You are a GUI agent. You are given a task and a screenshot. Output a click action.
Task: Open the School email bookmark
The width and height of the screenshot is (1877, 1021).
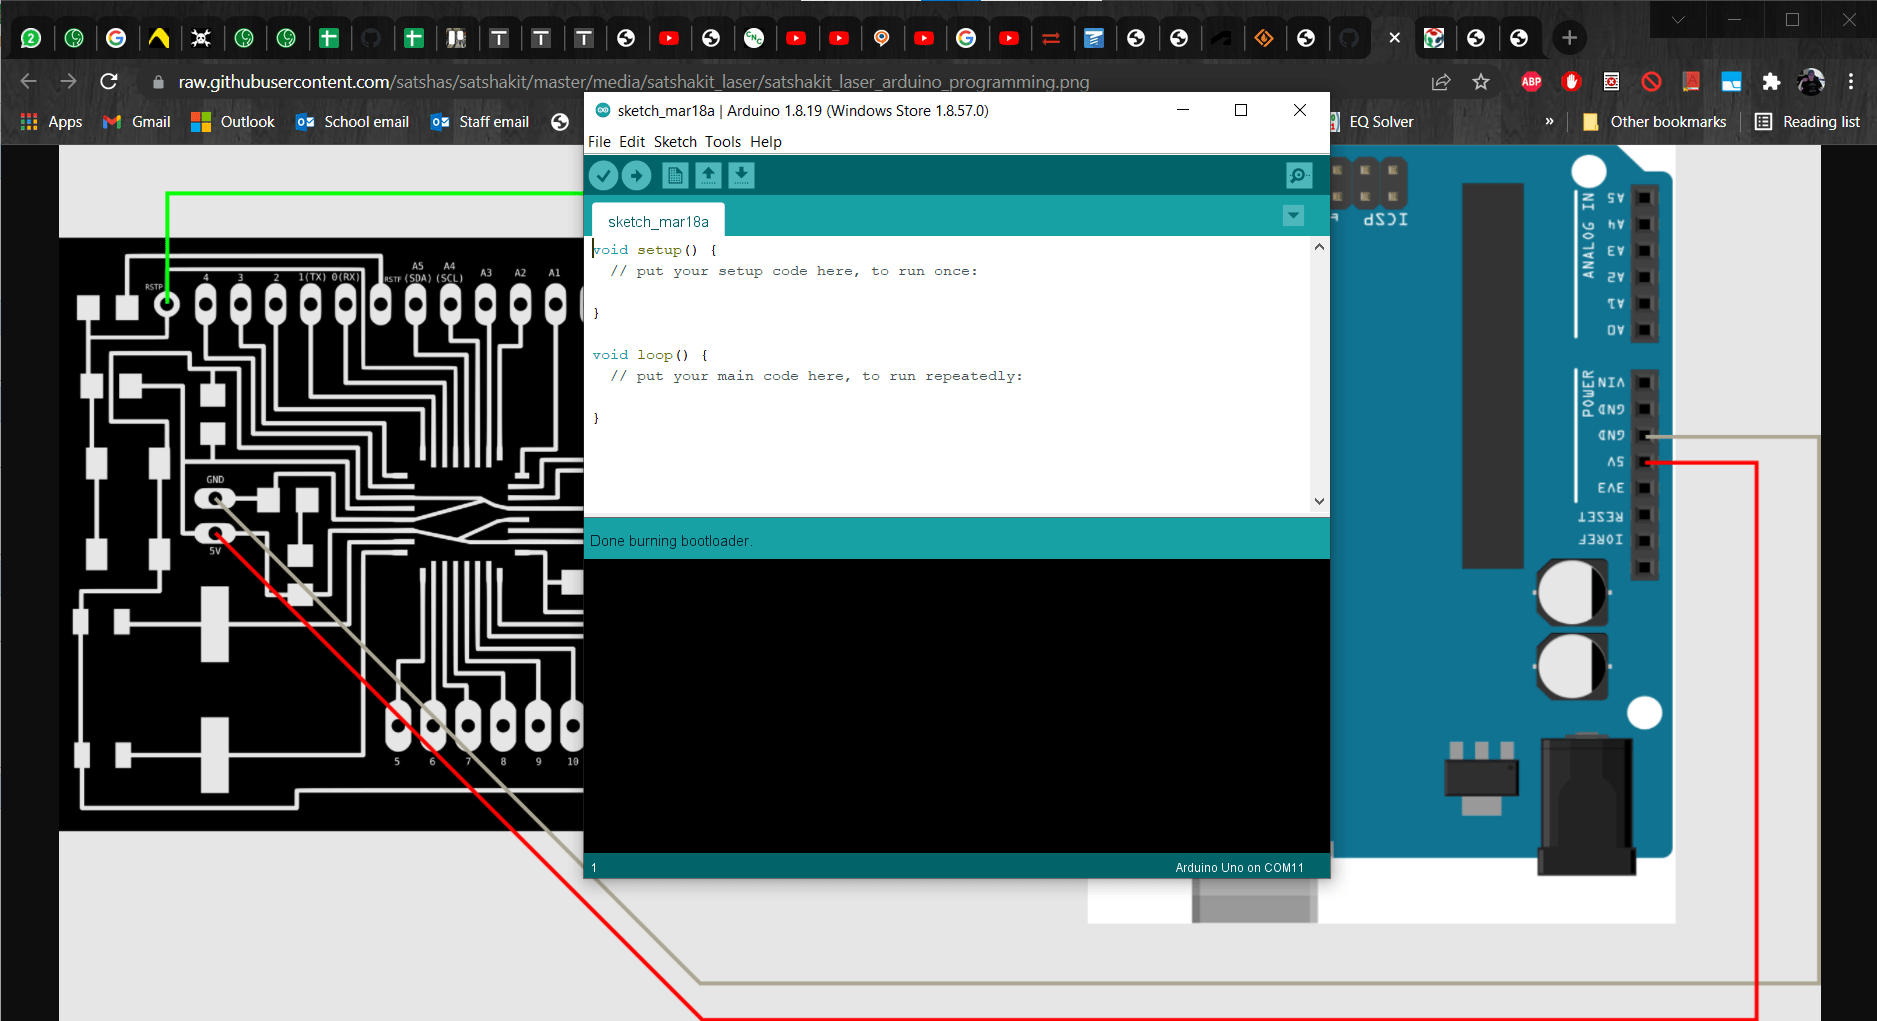pyautogui.click(x=353, y=122)
